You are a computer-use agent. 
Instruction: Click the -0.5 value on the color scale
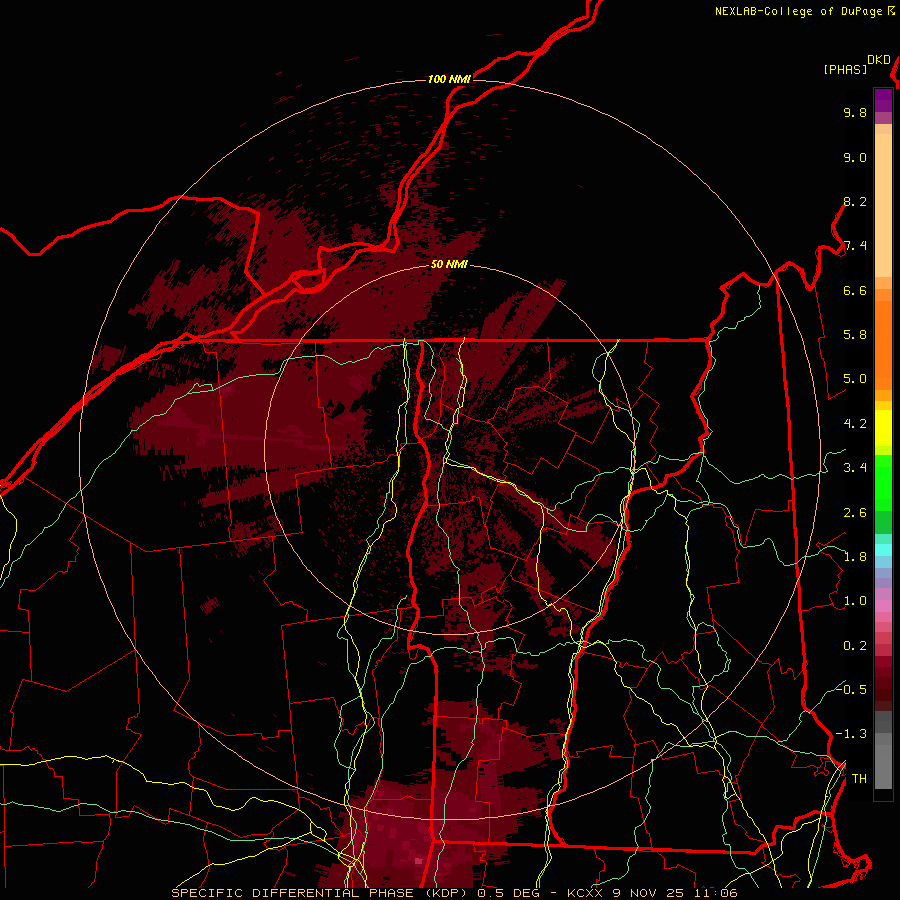(851, 690)
